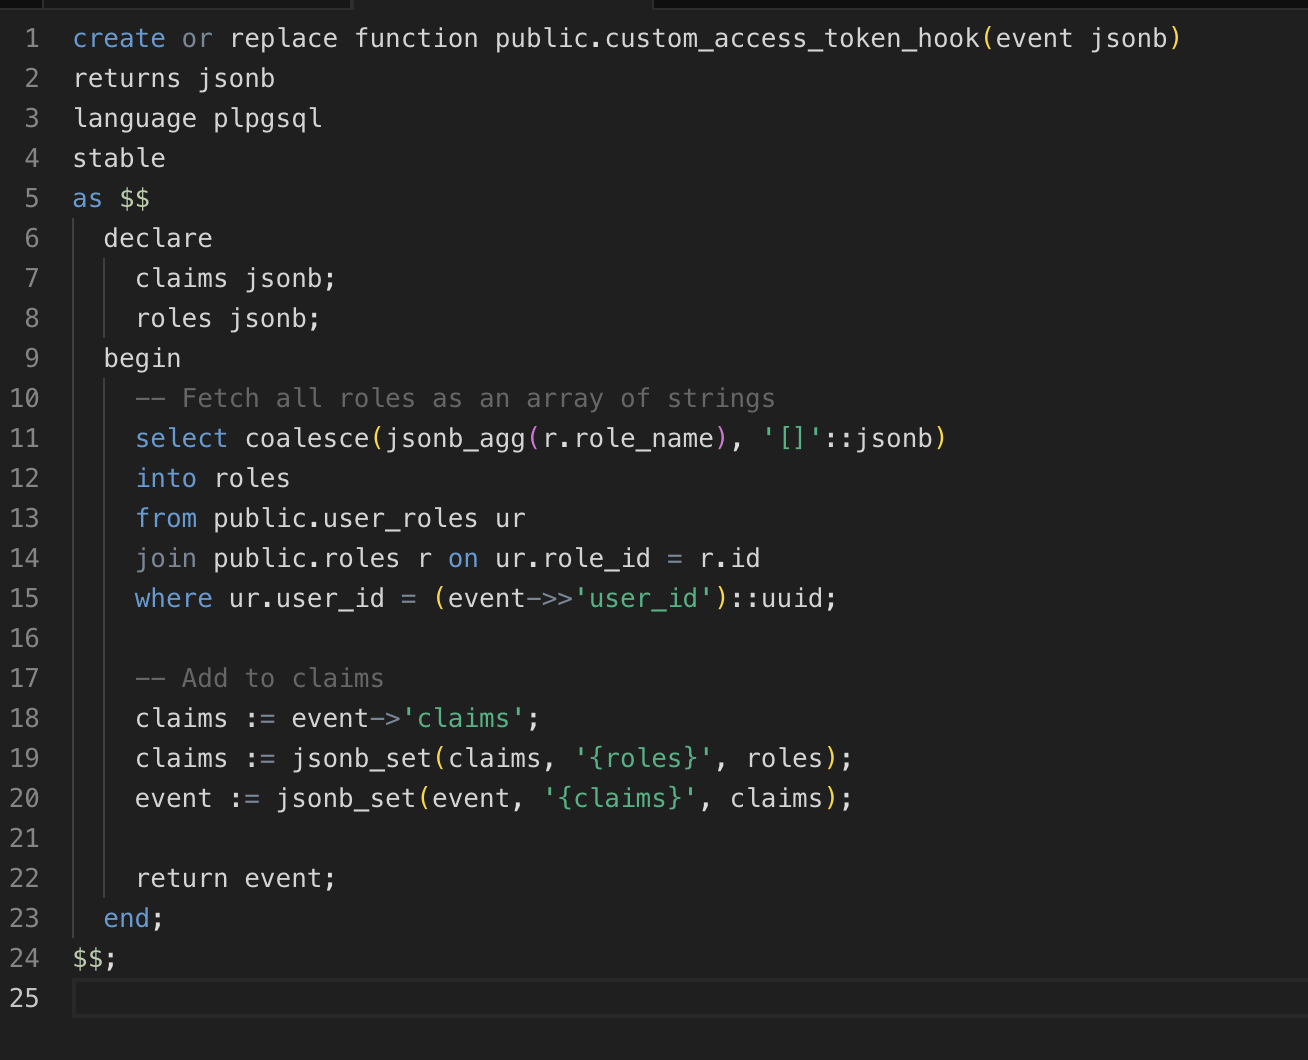
Task: Click the comment "-- Add to claims"
Action: coord(260,679)
